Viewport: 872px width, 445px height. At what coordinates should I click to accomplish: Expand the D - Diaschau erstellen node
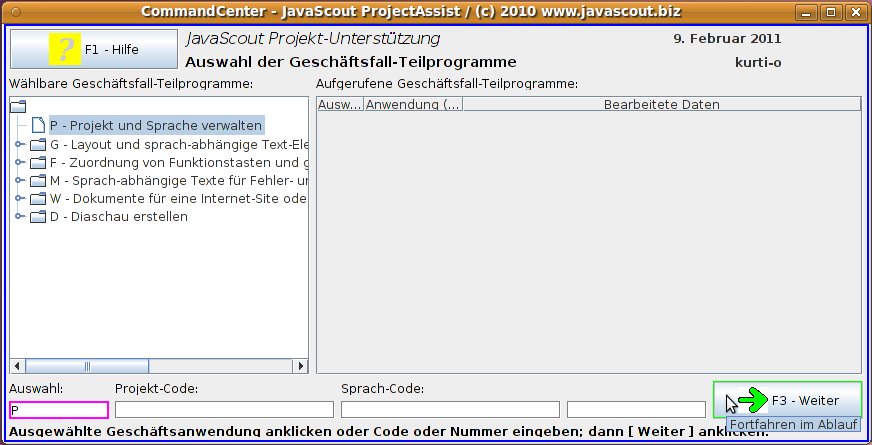click(19, 217)
